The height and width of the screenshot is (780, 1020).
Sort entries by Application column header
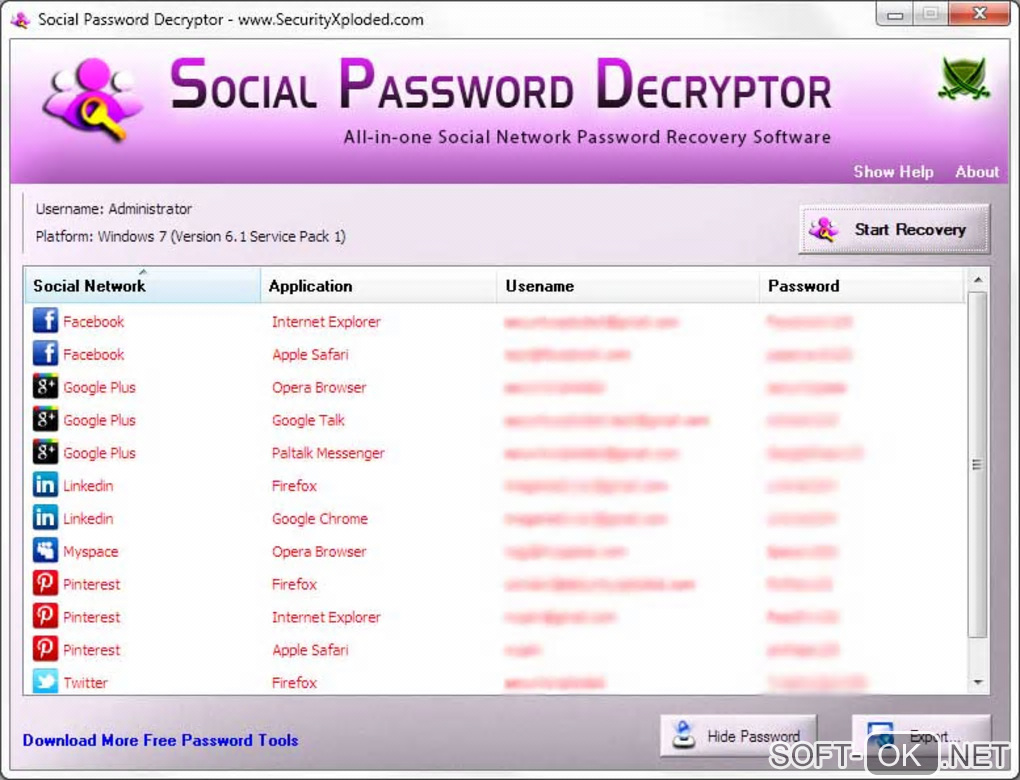pyautogui.click(x=379, y=286)
